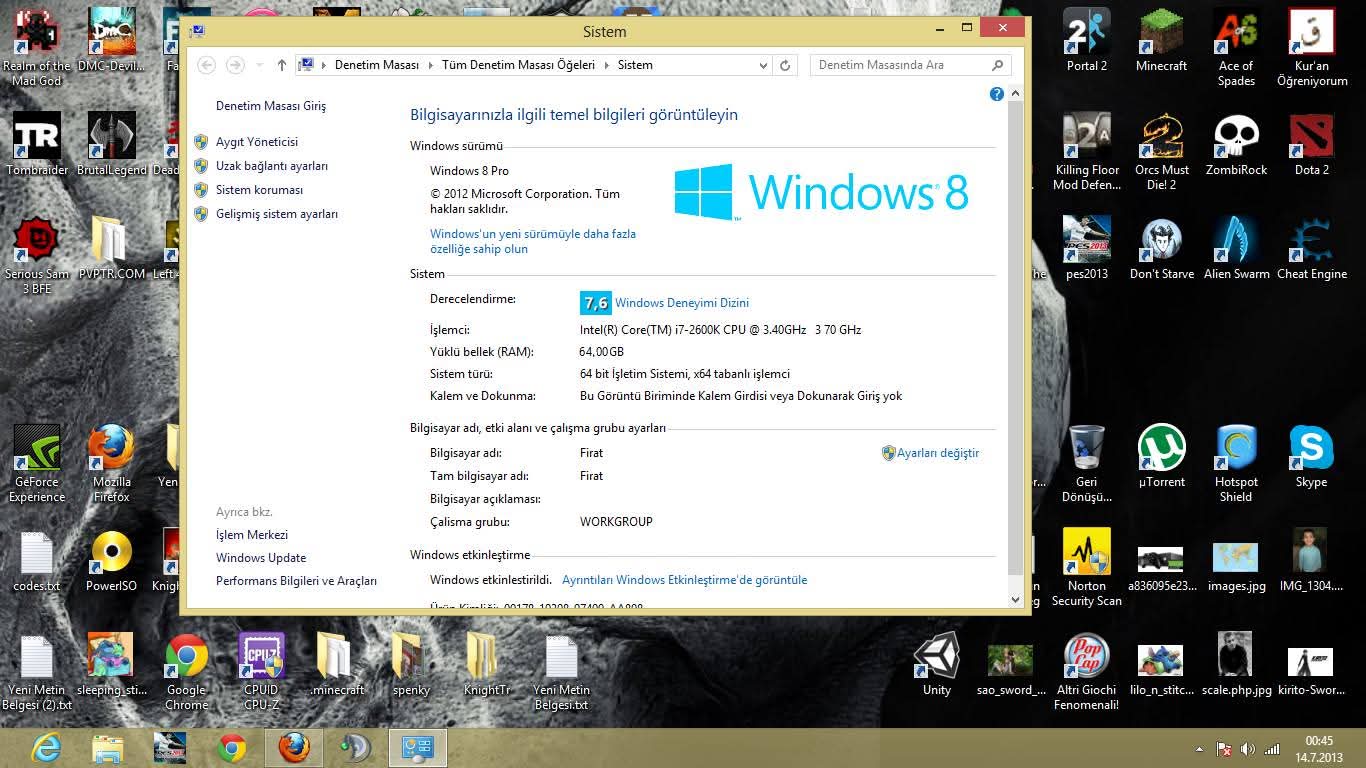Viewport: 1366px width, 768px height.
Task: Select the Realm of the Mad God icon
Action: click(x=37, y=48)
